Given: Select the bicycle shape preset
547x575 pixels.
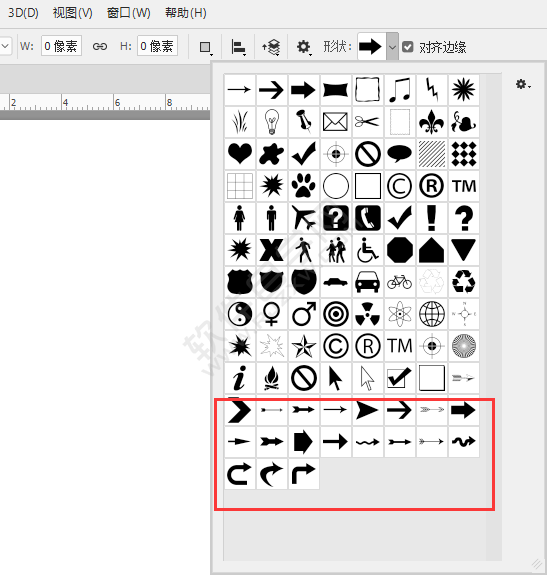Looking at the screenshot, I should click(x=400, y=282).
